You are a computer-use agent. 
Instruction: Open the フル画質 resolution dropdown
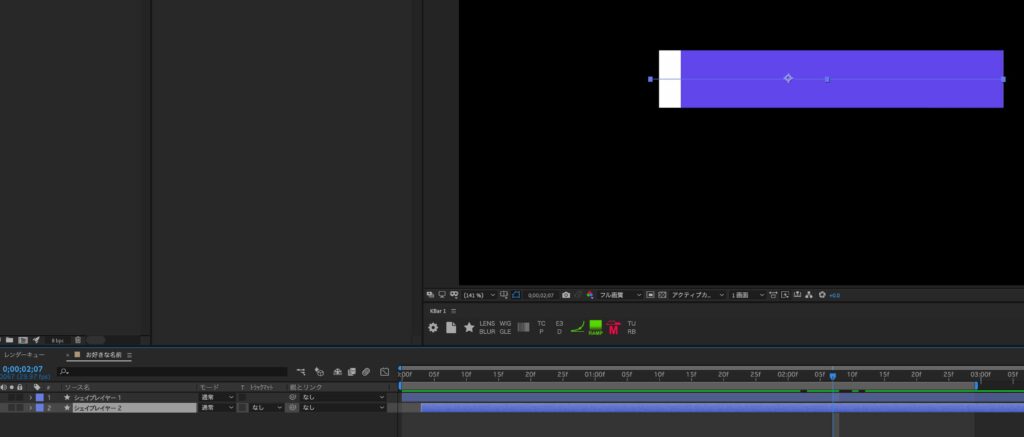tap(620, 295)
